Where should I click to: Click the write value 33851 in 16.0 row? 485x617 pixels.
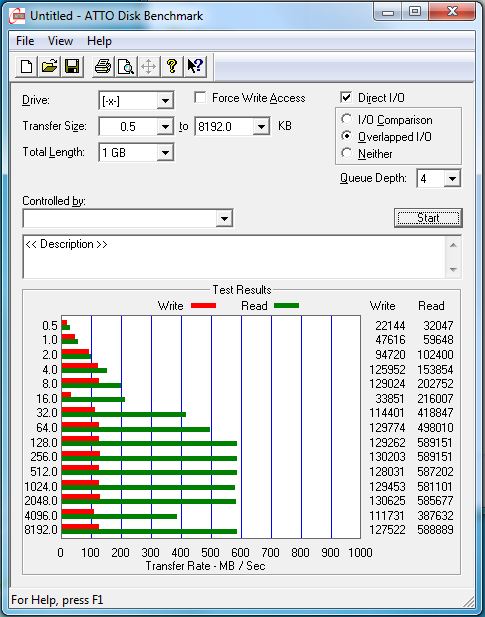point(389,399)
